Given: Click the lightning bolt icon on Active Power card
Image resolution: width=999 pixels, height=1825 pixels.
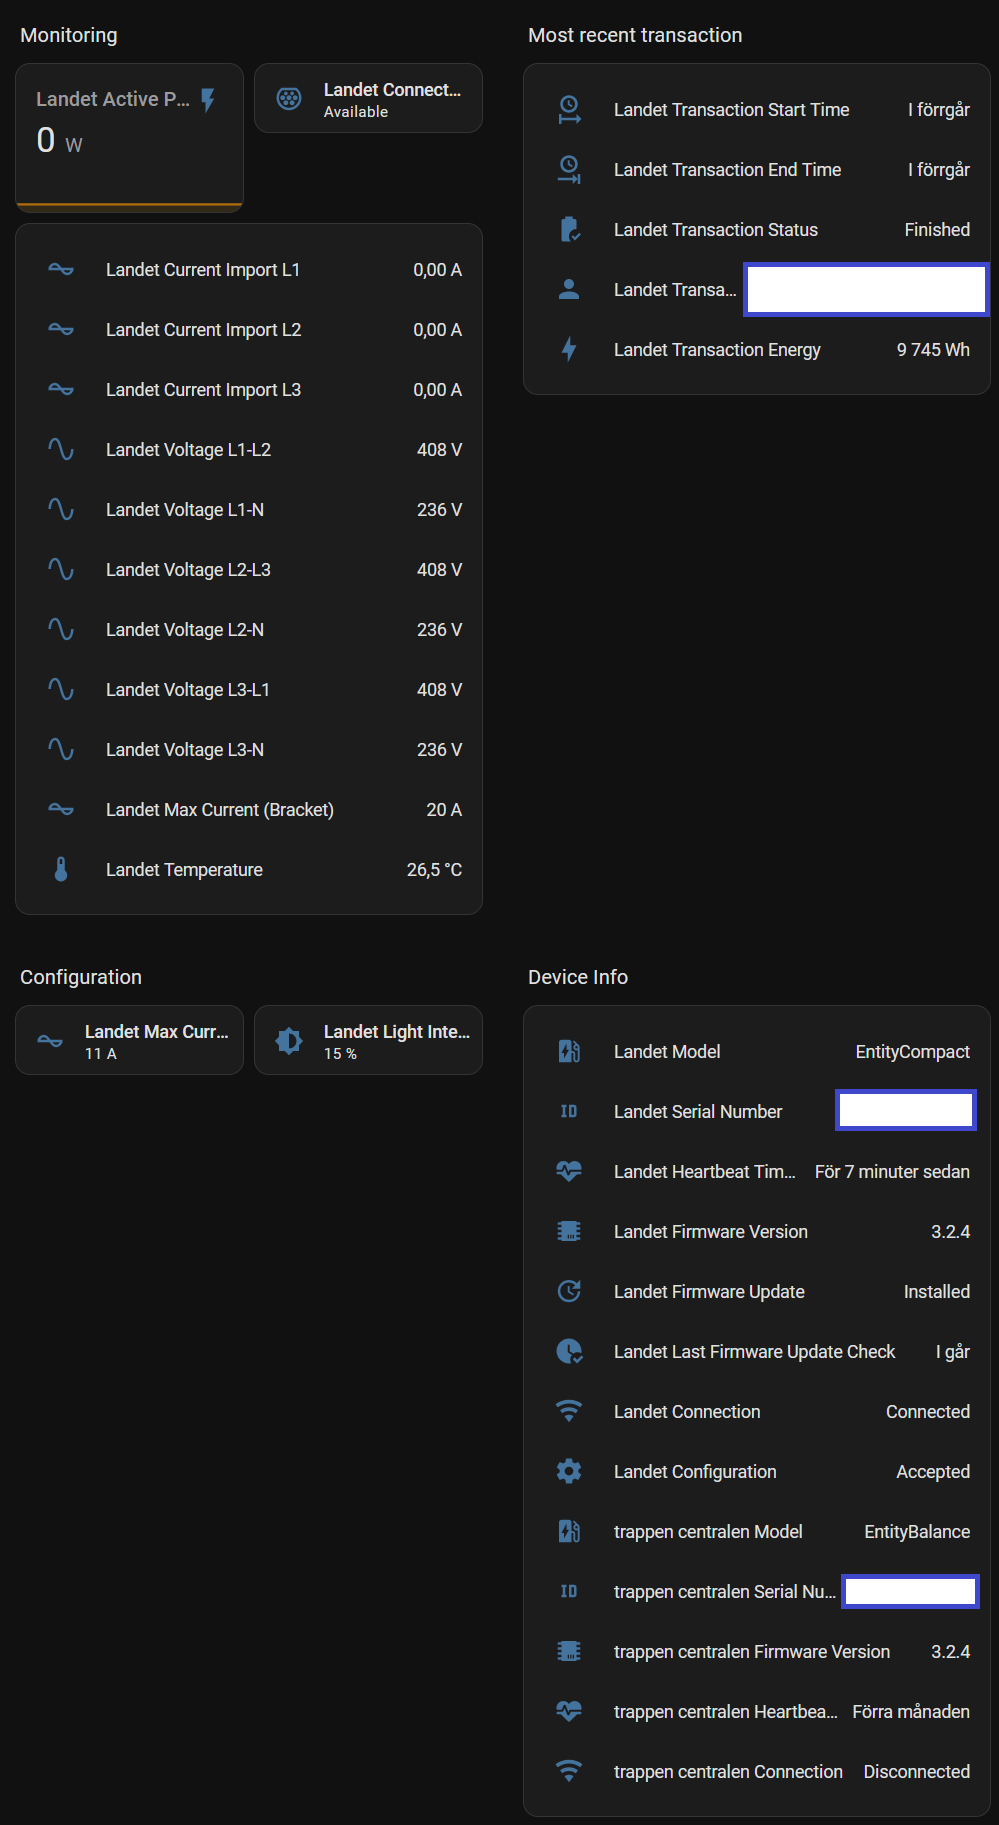Looking at the screenshot, I should click(208, 100).
